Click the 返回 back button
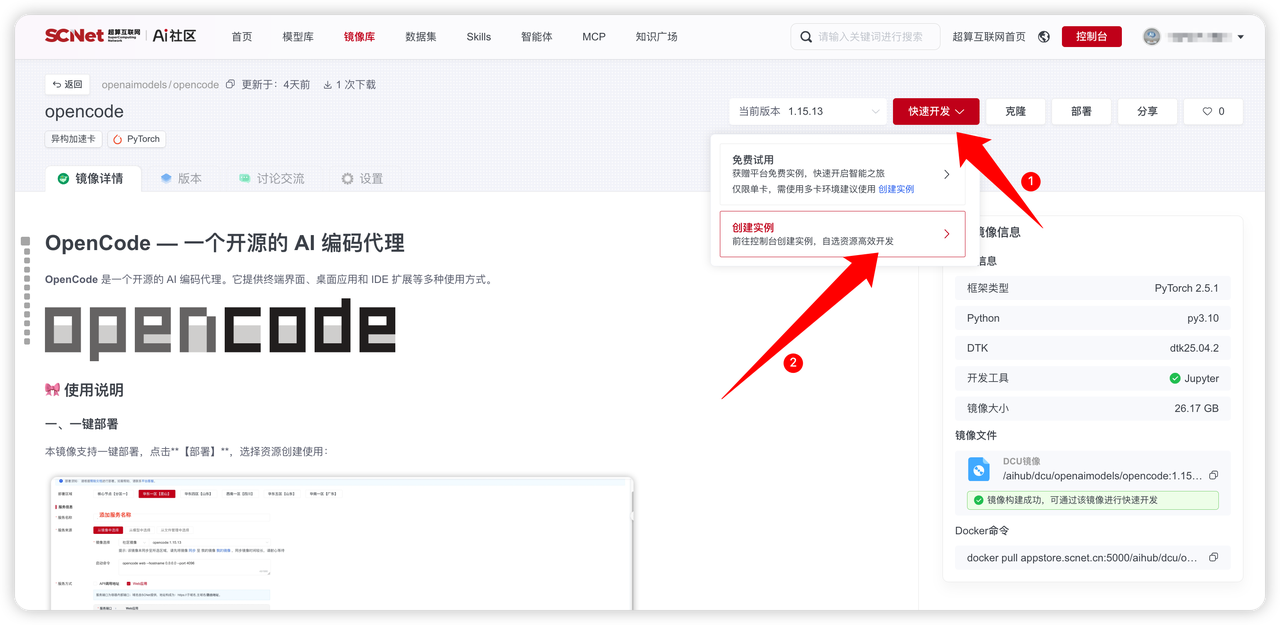The width and height of the screenshot is (1280, 625). tap(68, 84)
